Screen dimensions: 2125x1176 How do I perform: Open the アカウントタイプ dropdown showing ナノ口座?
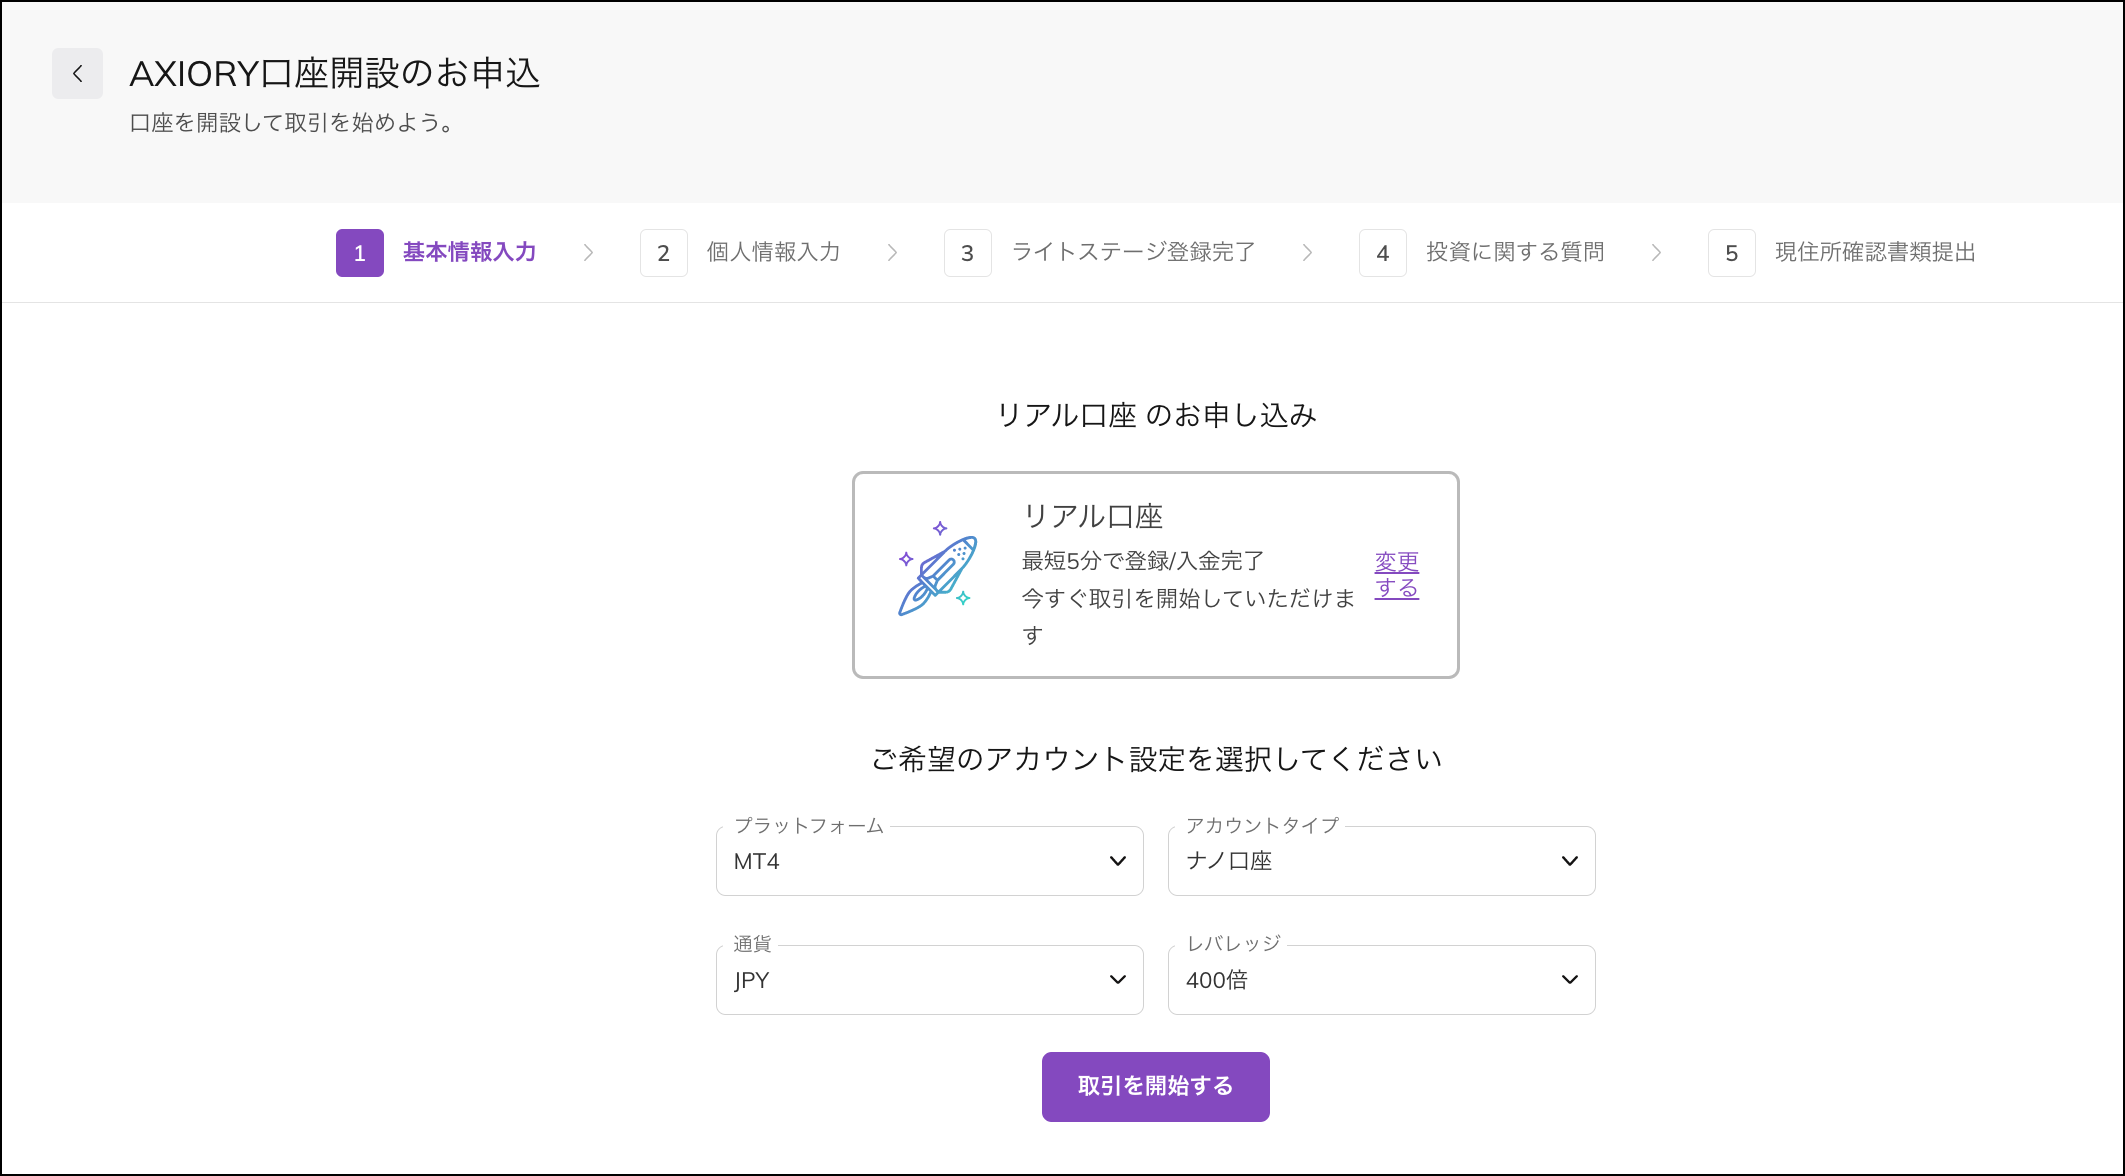(1382, 861)
